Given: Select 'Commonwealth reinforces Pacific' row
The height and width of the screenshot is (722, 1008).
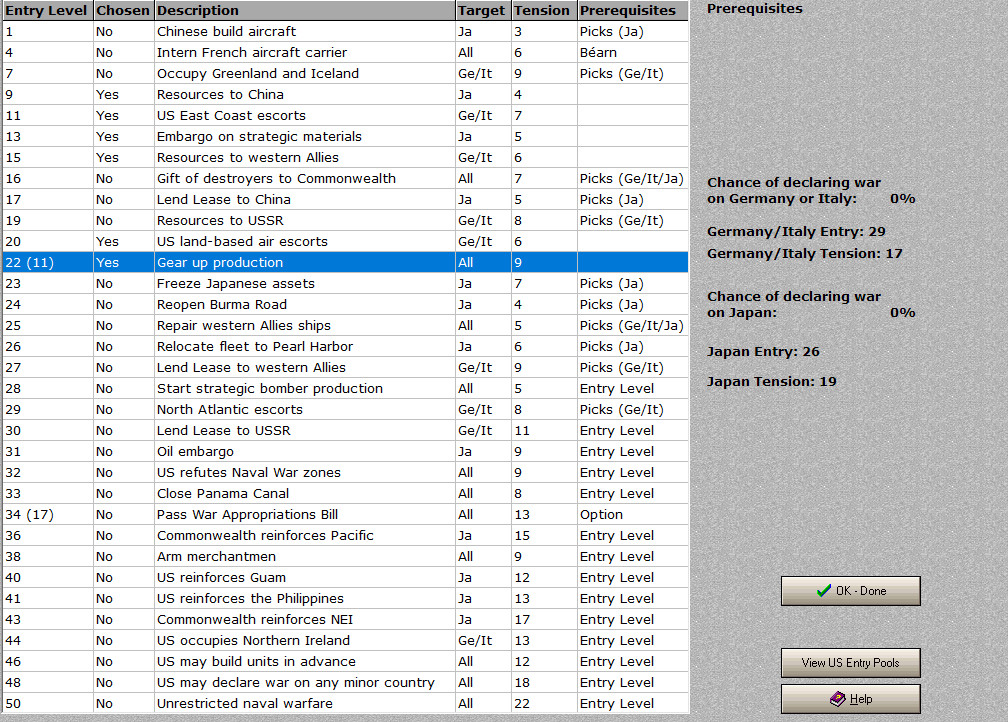Looking at the screenshot, I should click(x=345, y=536).
